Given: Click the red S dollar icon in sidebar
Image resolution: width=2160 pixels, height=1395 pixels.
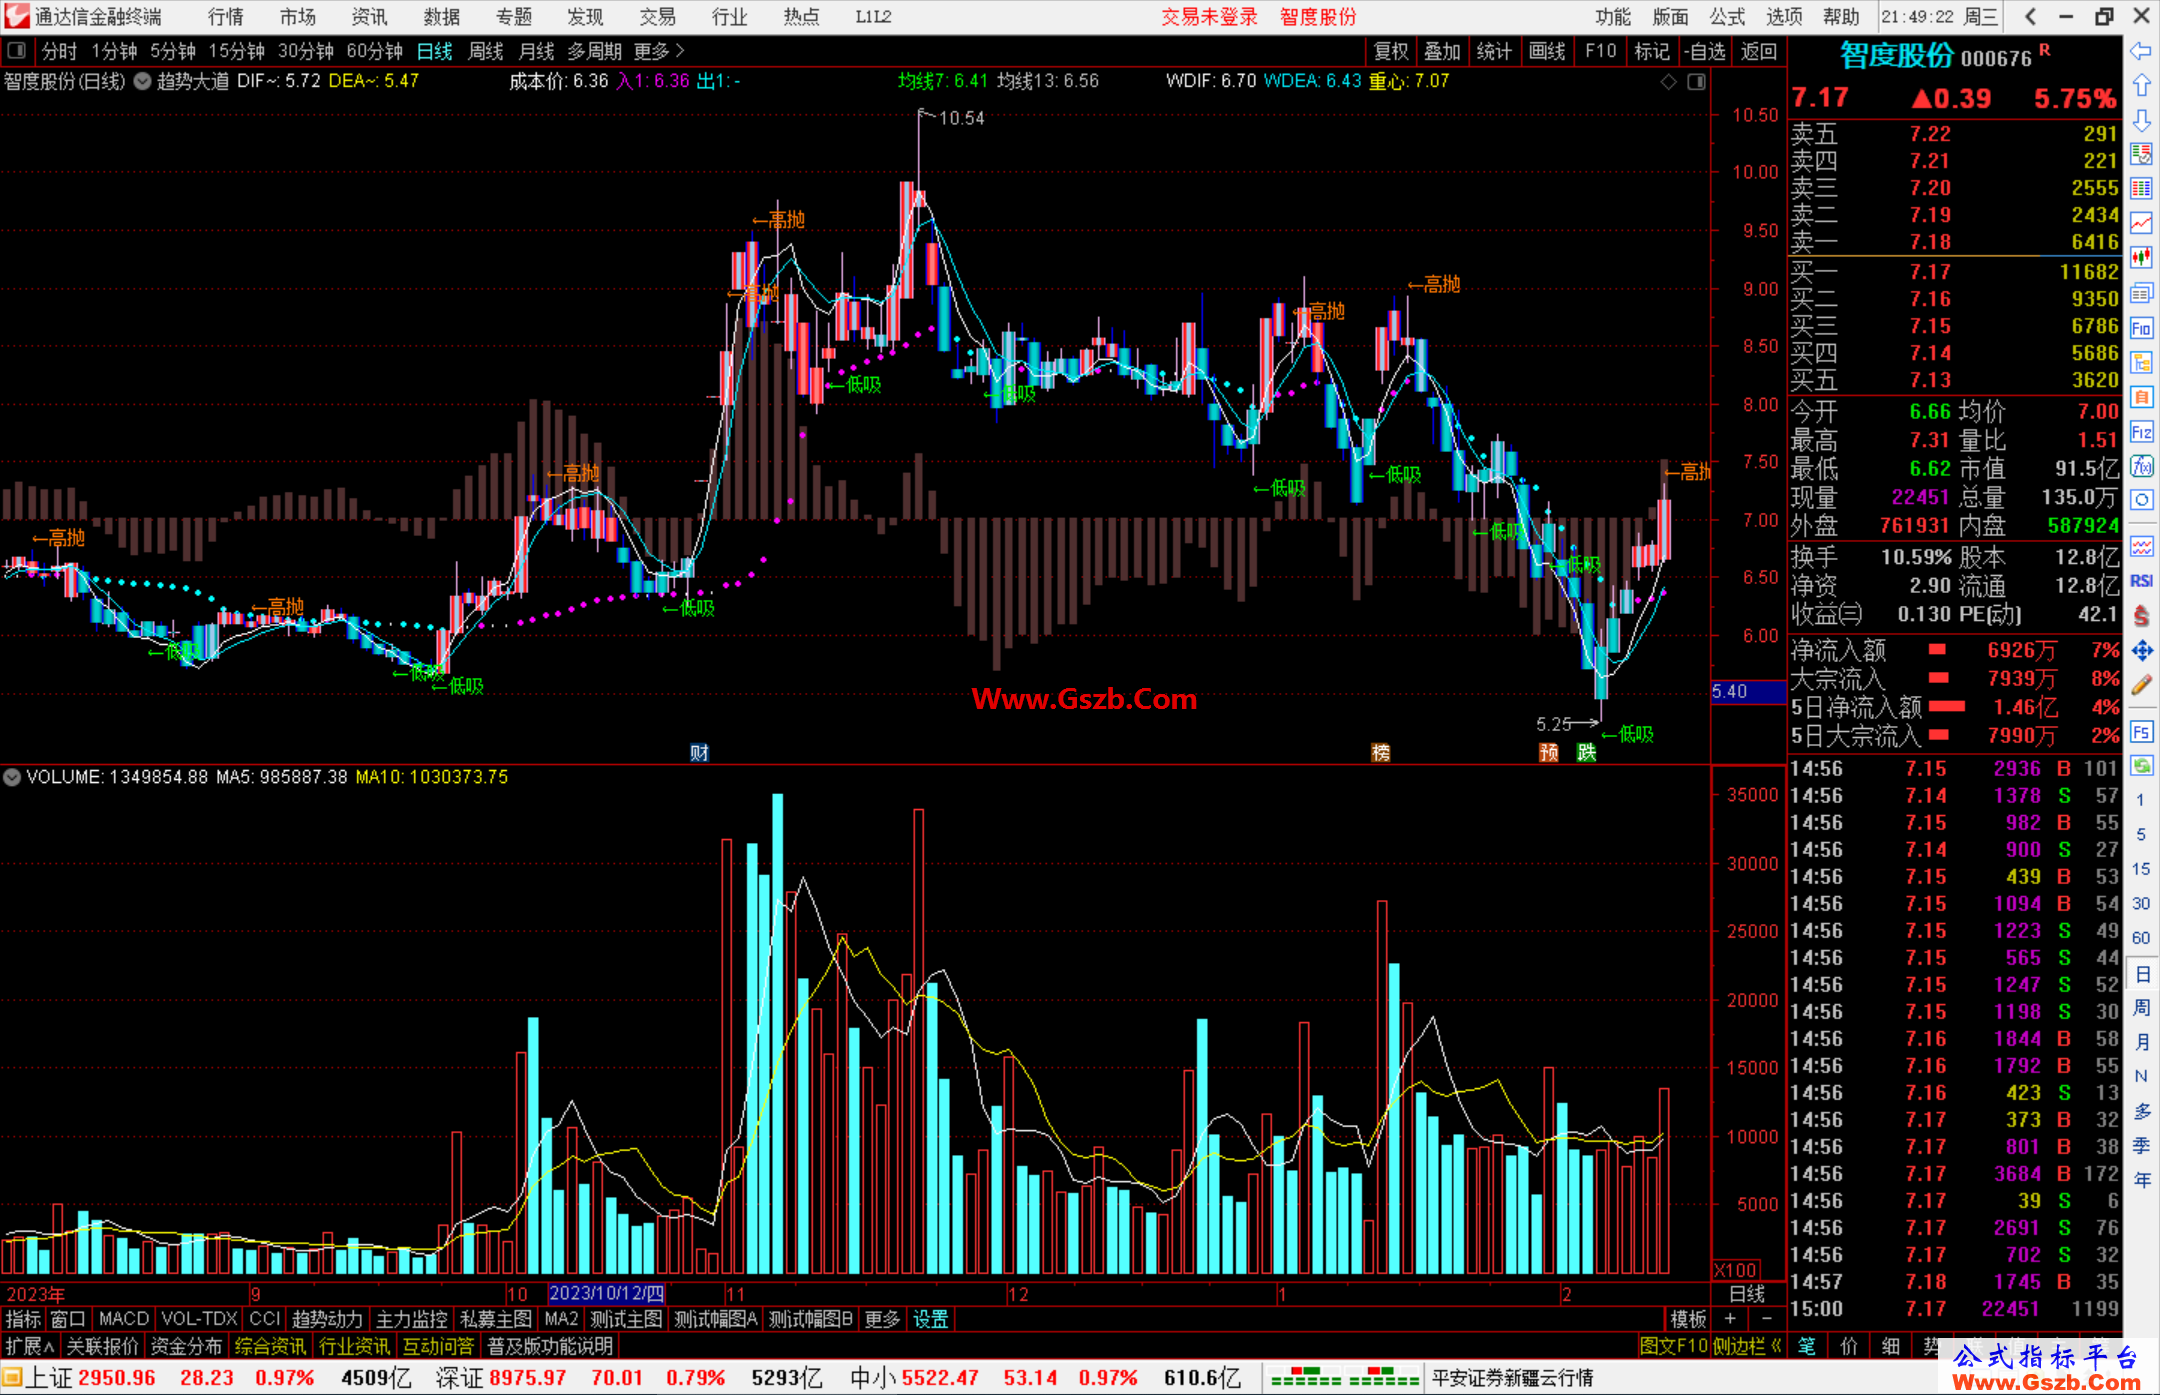Looking at the screenshot, I should [2141, 616].
